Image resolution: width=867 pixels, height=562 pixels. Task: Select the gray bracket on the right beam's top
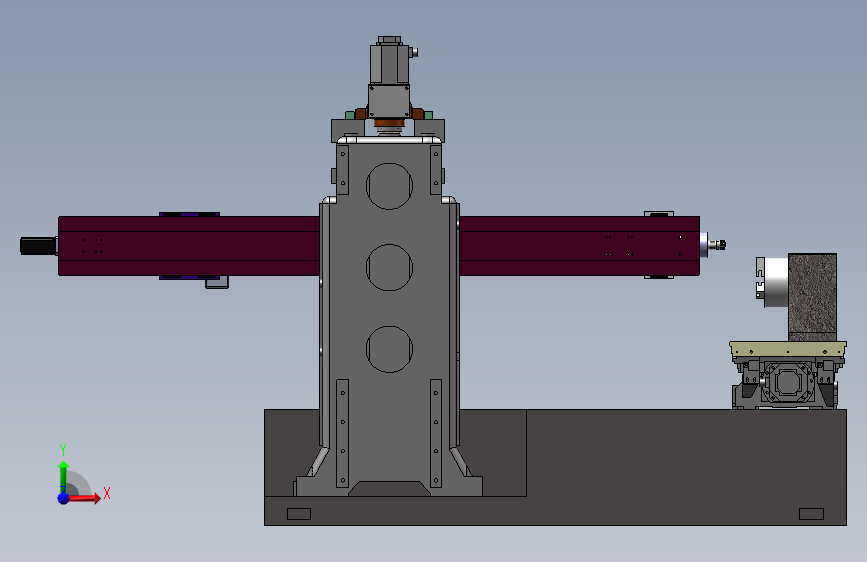[659, 214]
